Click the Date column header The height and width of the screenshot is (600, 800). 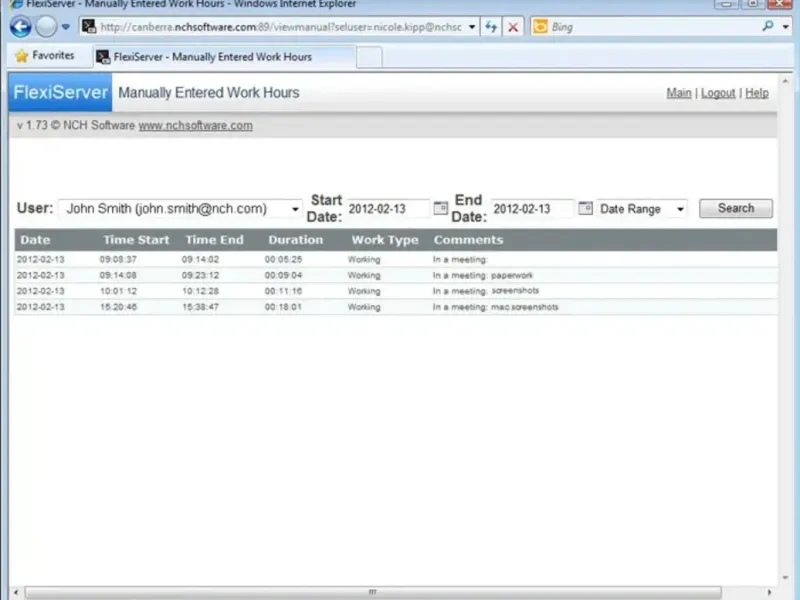click(x=35, y=240)
